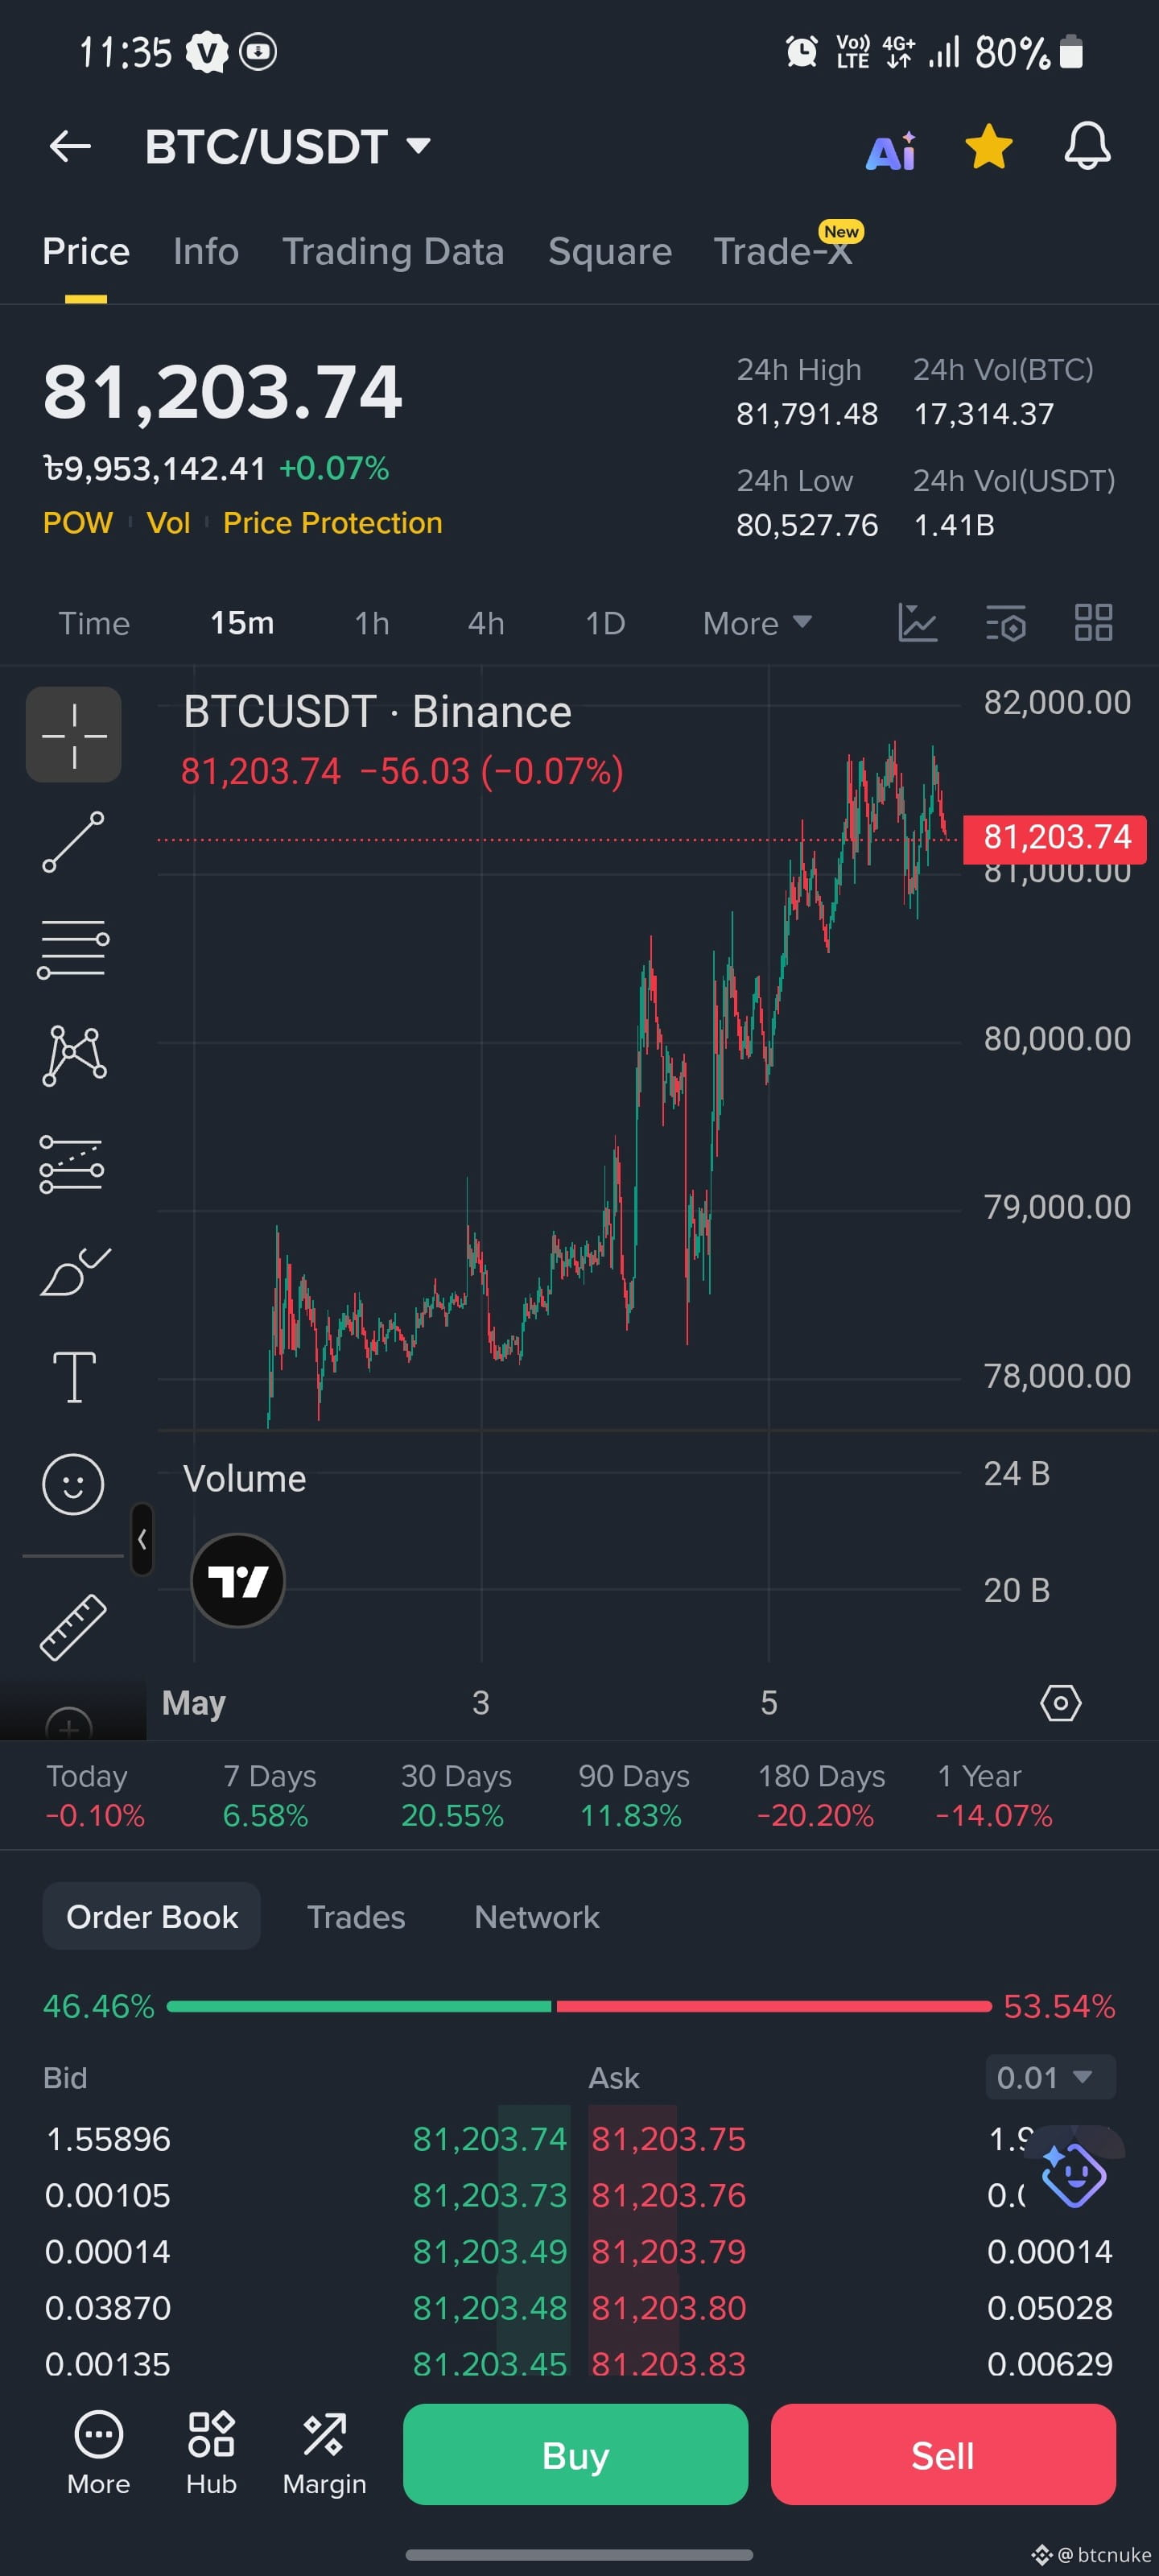Screen dimensions: 1159x2576
Task: Tap the POW tag
Action: pos(78,522)
